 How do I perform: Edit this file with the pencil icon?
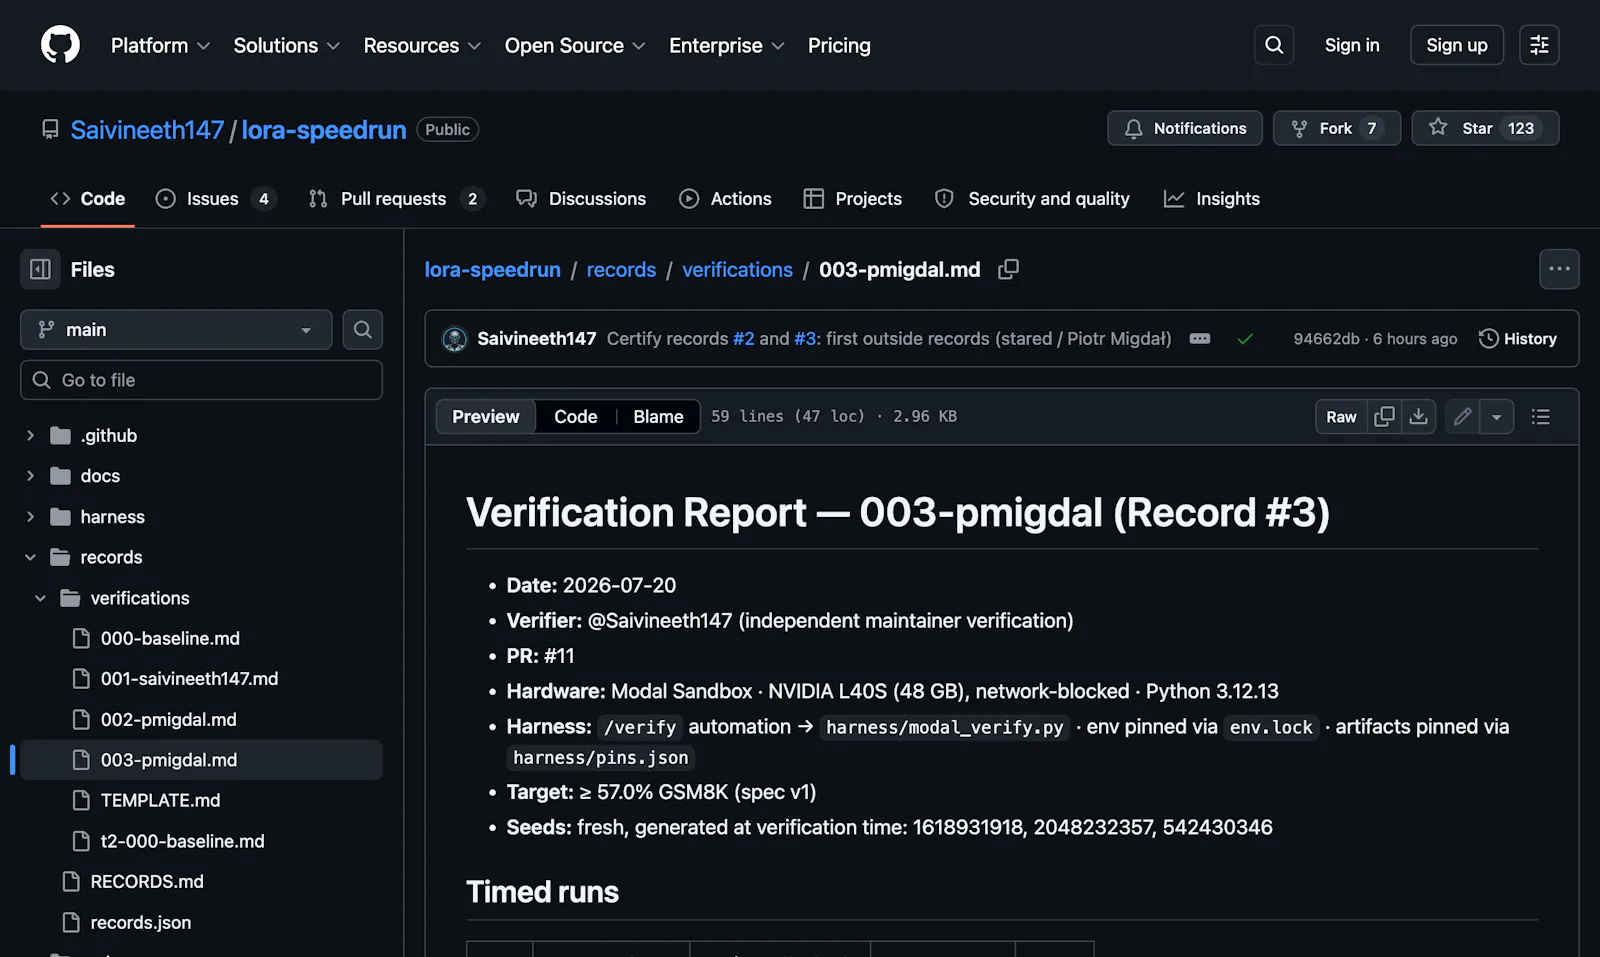(x=1462, y=417)
